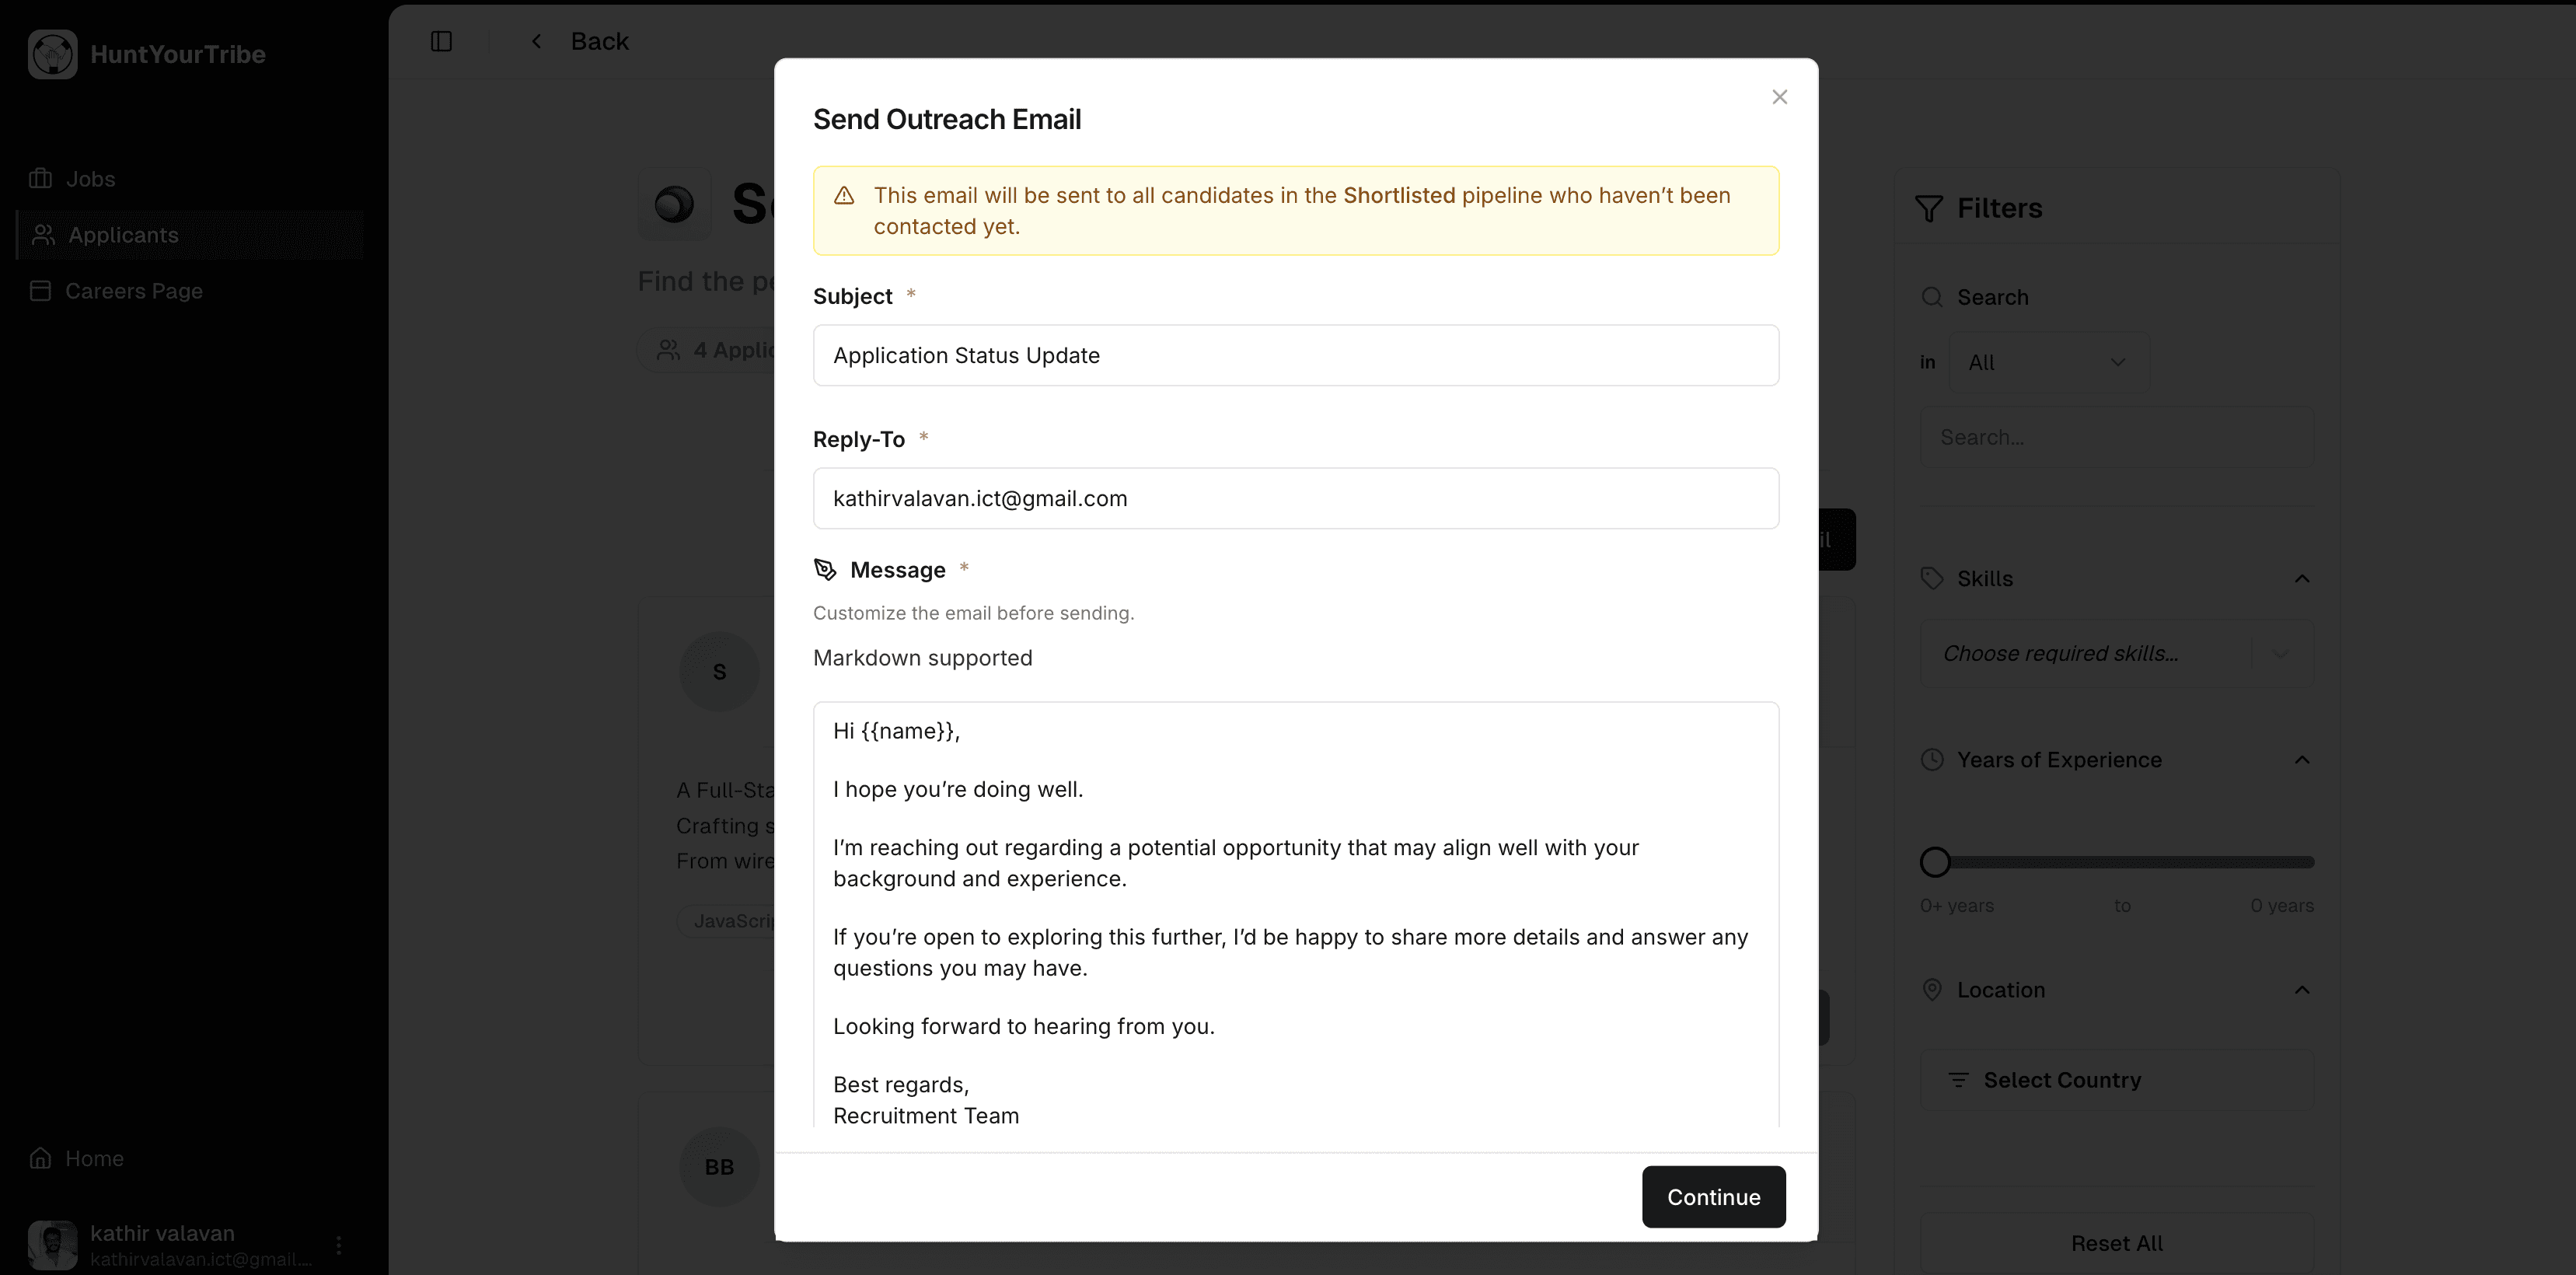Click the Careers Page icon
The image size is (2576, 1275).
(x=41, y=290)
